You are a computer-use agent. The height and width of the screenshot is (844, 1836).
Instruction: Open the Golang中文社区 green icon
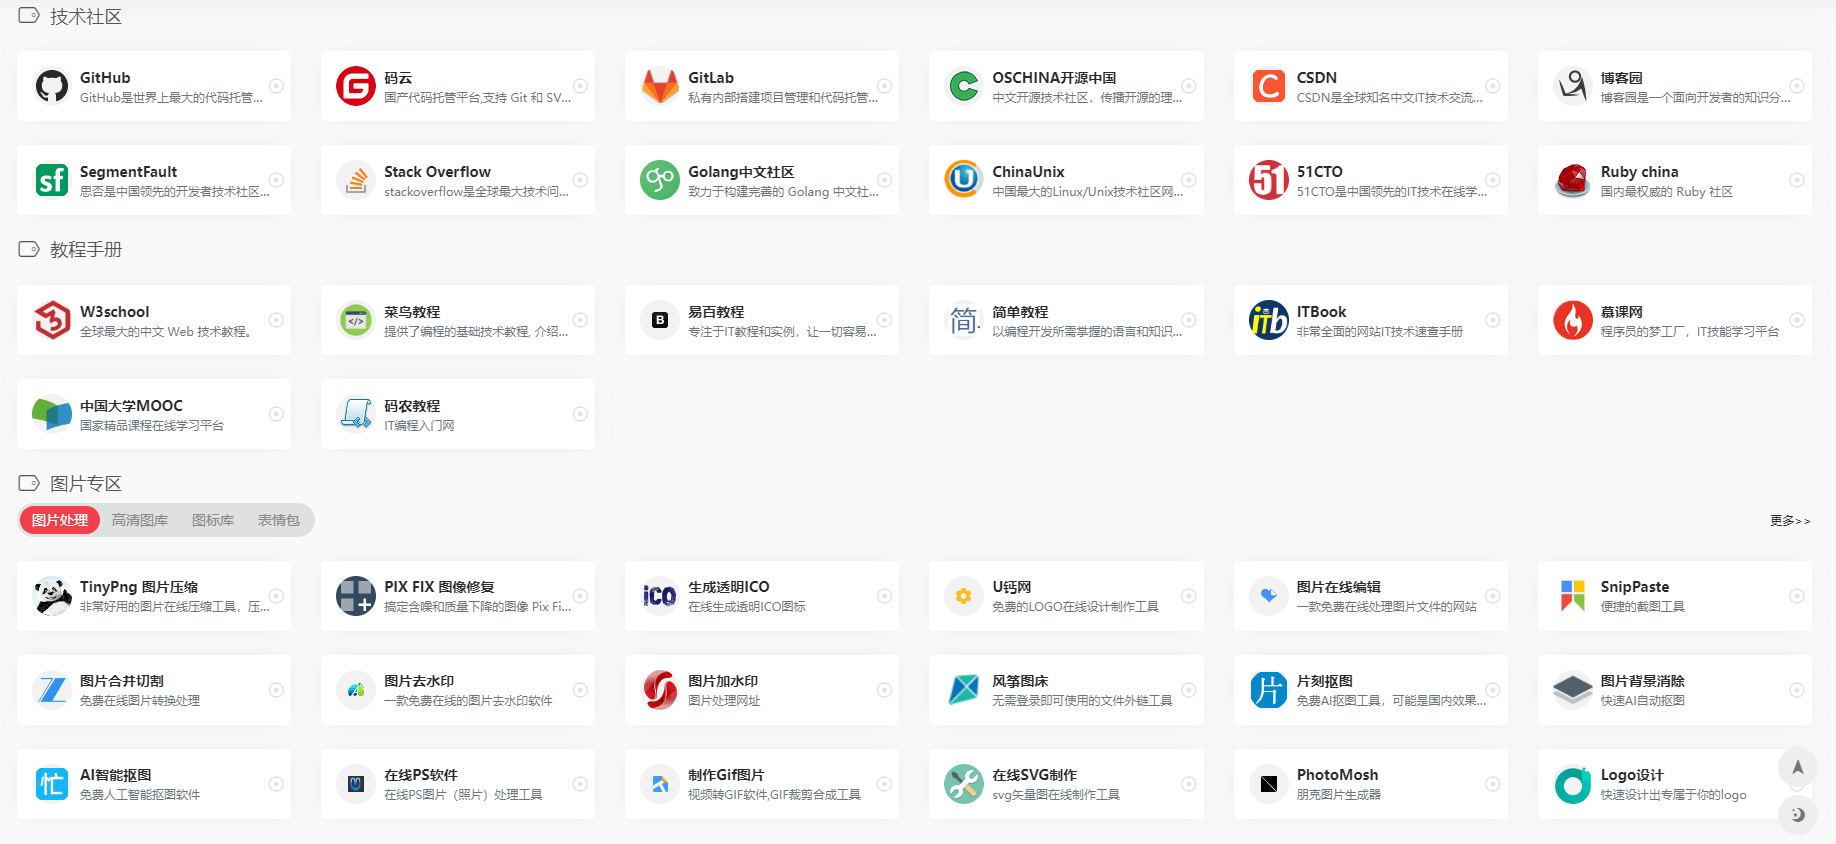tap(660, 181)
